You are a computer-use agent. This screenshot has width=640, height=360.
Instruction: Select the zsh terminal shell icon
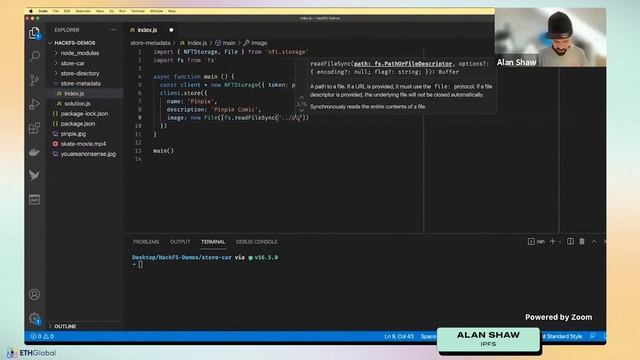click(x=536, y=242)
